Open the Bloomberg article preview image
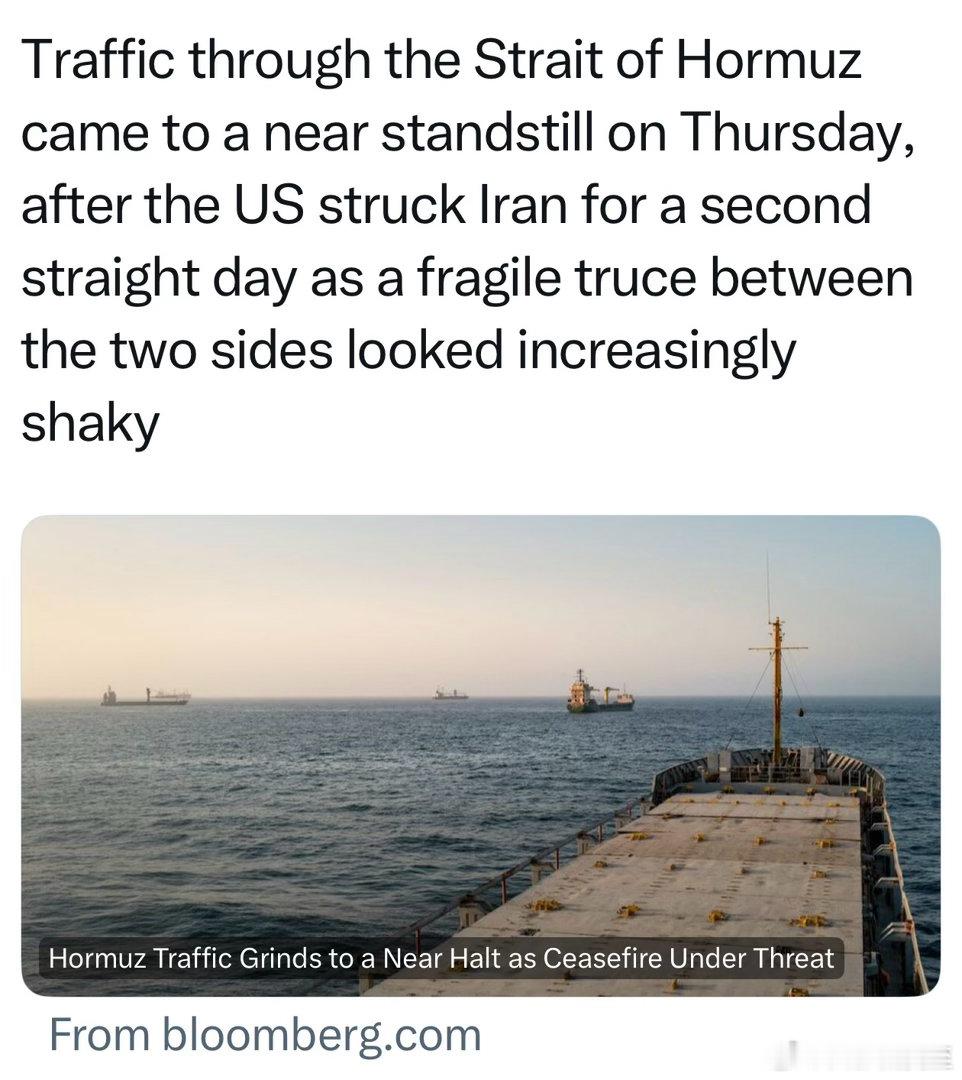The width and height of the screenshot is (962, 1080). pyautogui.click(x=481, y=755)
